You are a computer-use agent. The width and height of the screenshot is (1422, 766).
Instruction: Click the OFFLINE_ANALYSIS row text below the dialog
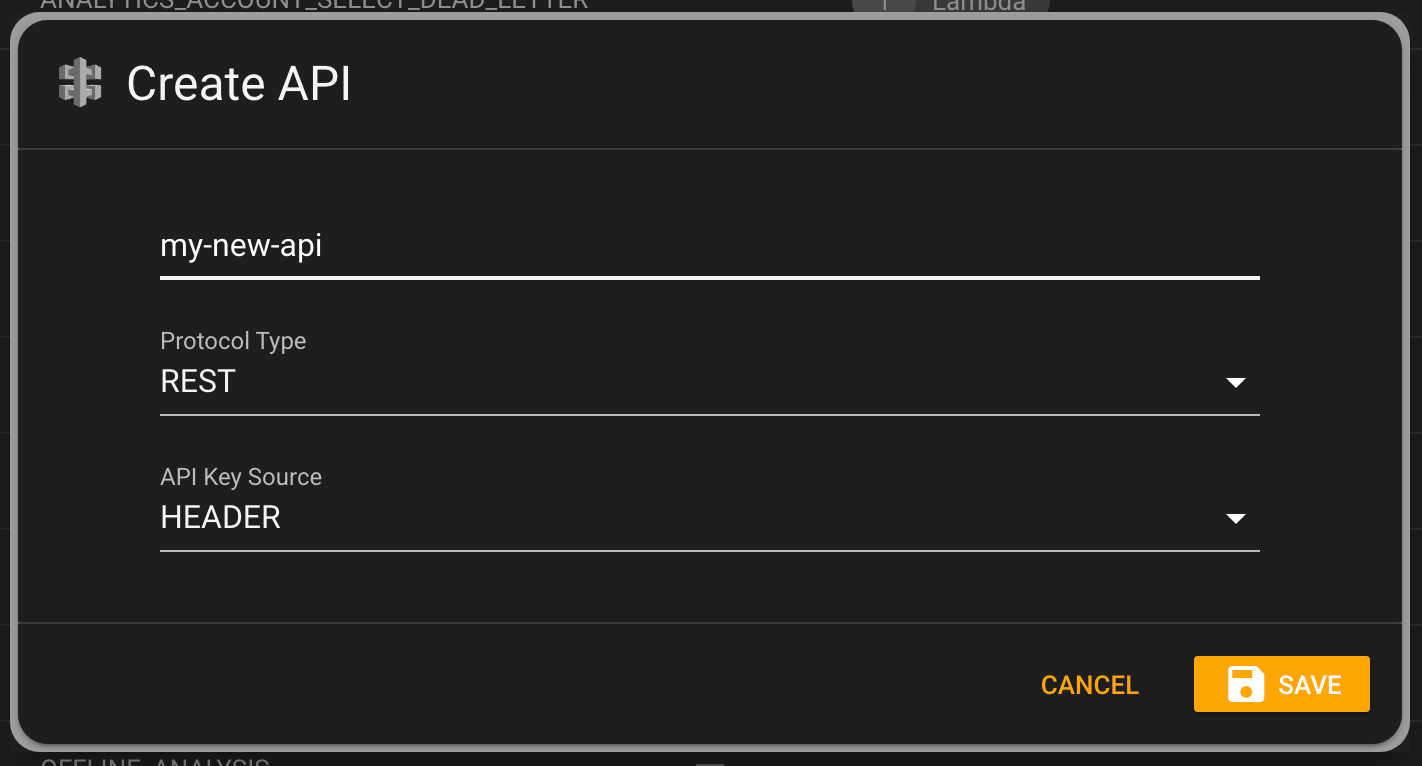155,762
